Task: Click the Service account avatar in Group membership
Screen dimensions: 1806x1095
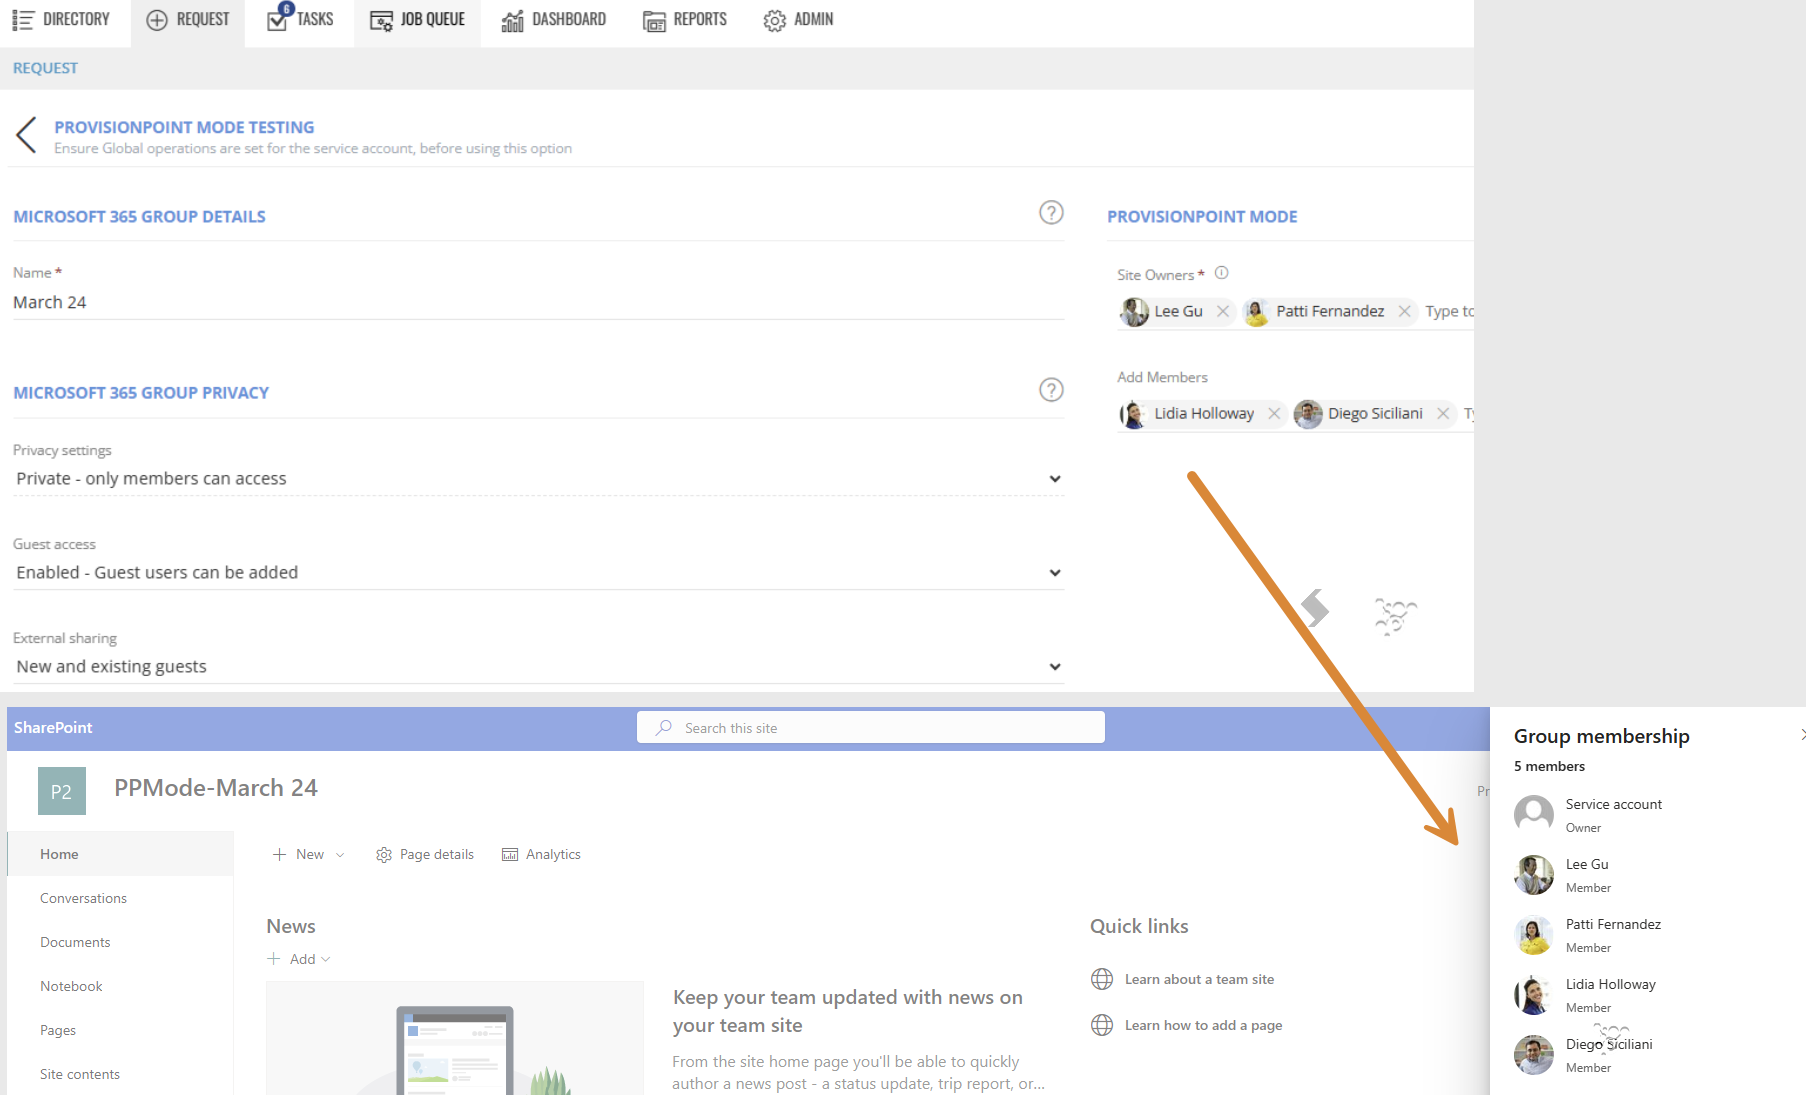Action: tap(1534, 815)
